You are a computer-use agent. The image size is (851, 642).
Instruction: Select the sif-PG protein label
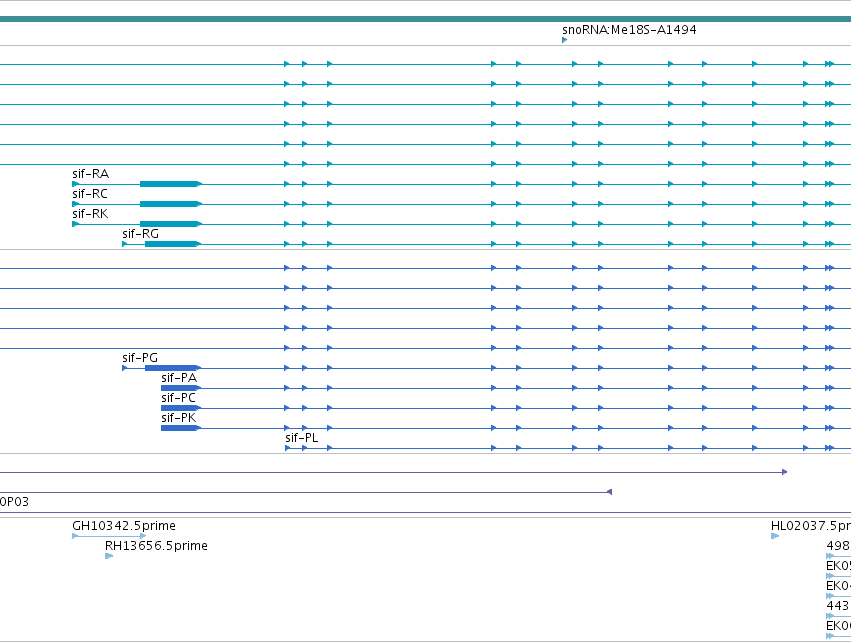tap(140, 358)
